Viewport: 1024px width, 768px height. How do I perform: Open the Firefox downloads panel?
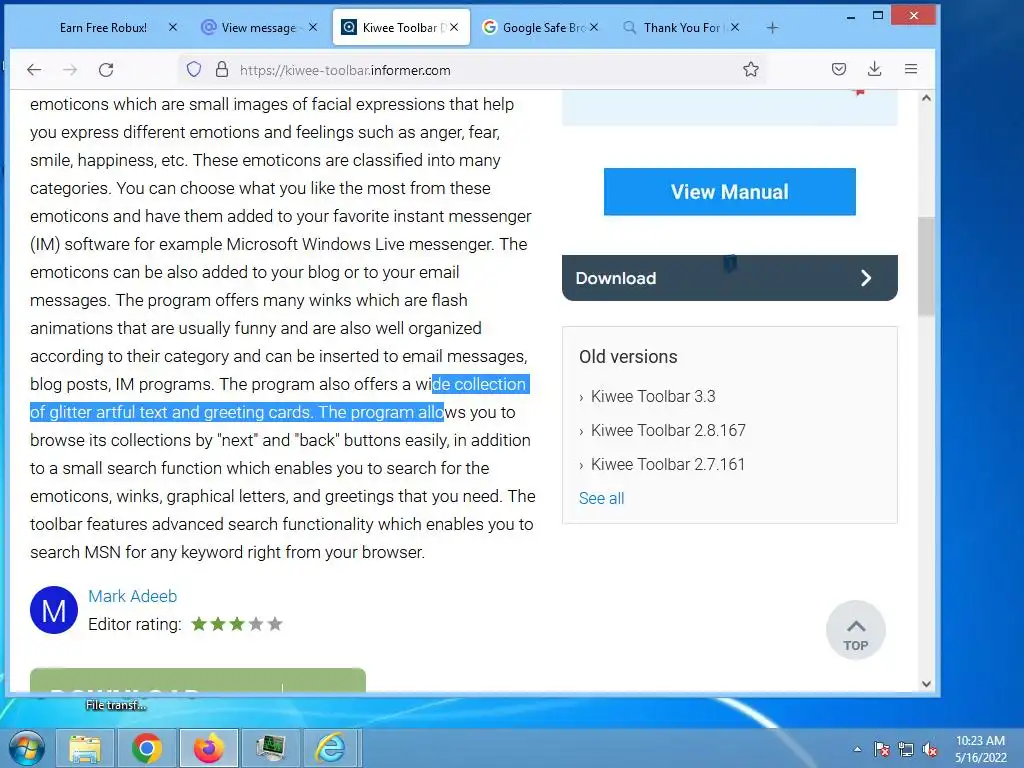874,69
